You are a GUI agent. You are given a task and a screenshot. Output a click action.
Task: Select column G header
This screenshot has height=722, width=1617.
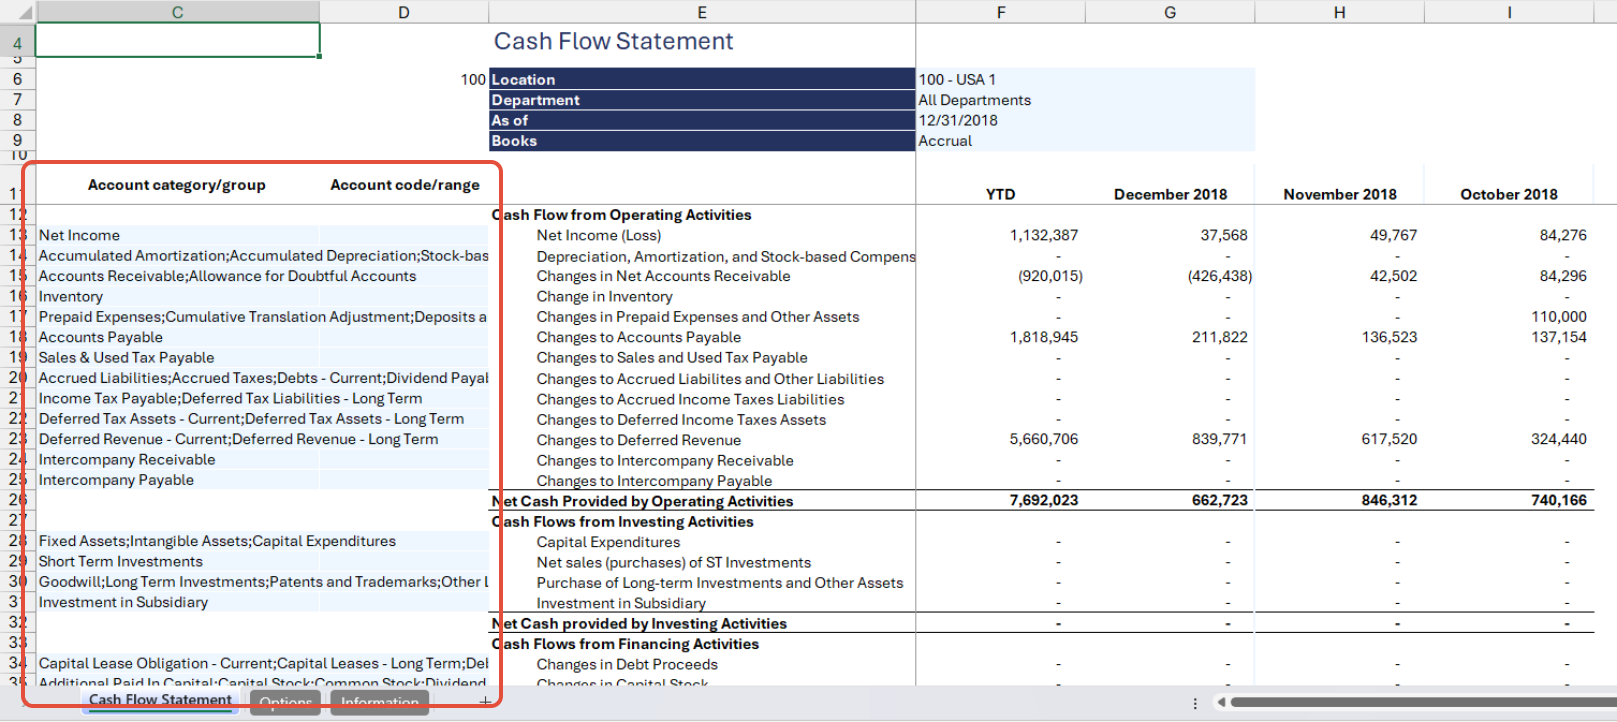1170,12
